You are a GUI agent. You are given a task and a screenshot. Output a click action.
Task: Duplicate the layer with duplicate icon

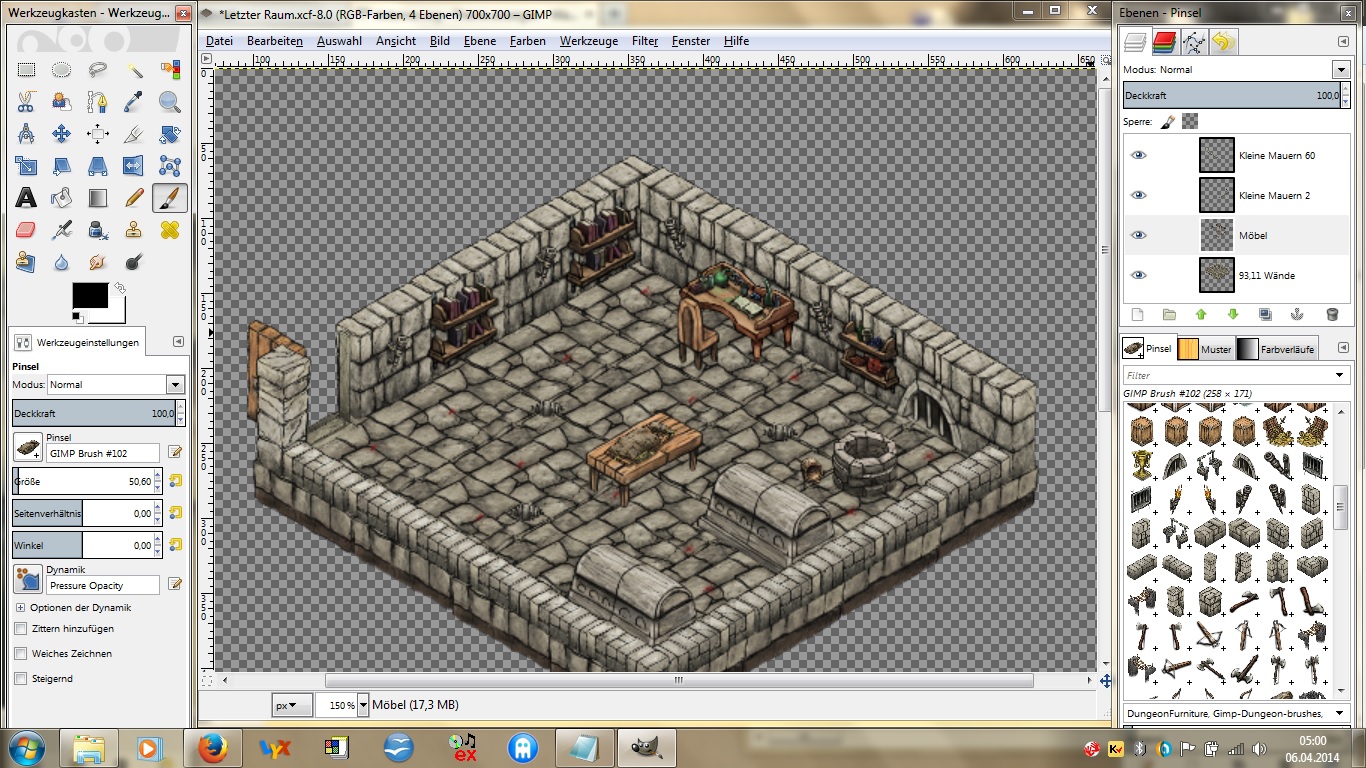pos(1265,314)
